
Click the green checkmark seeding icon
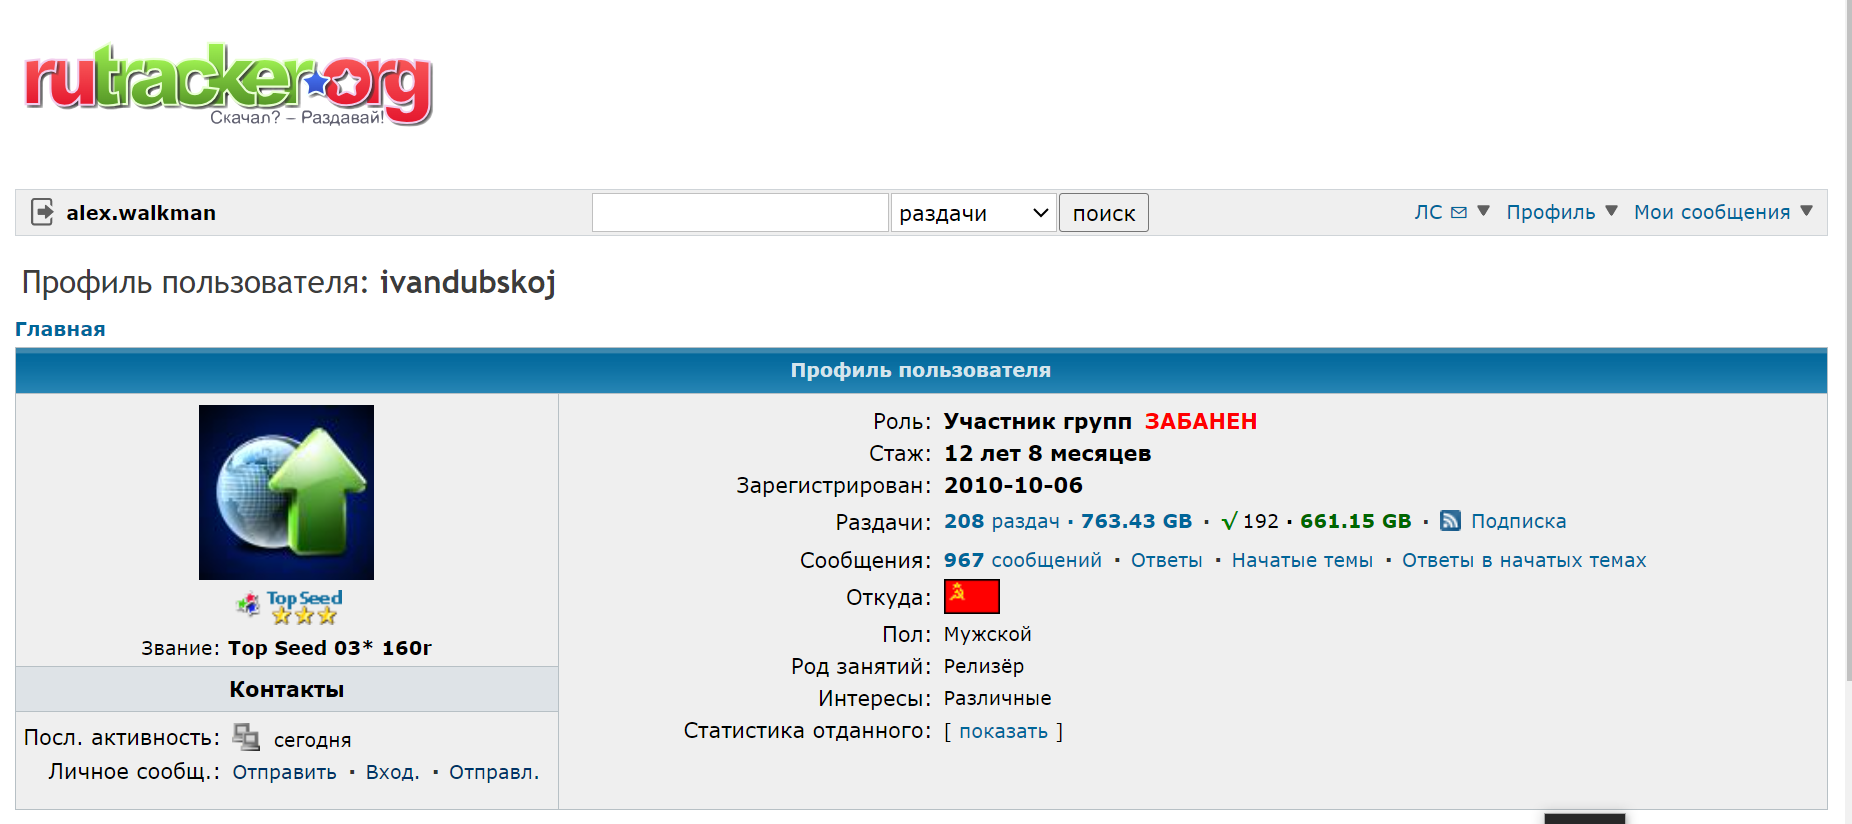[x=1229, y=521]
